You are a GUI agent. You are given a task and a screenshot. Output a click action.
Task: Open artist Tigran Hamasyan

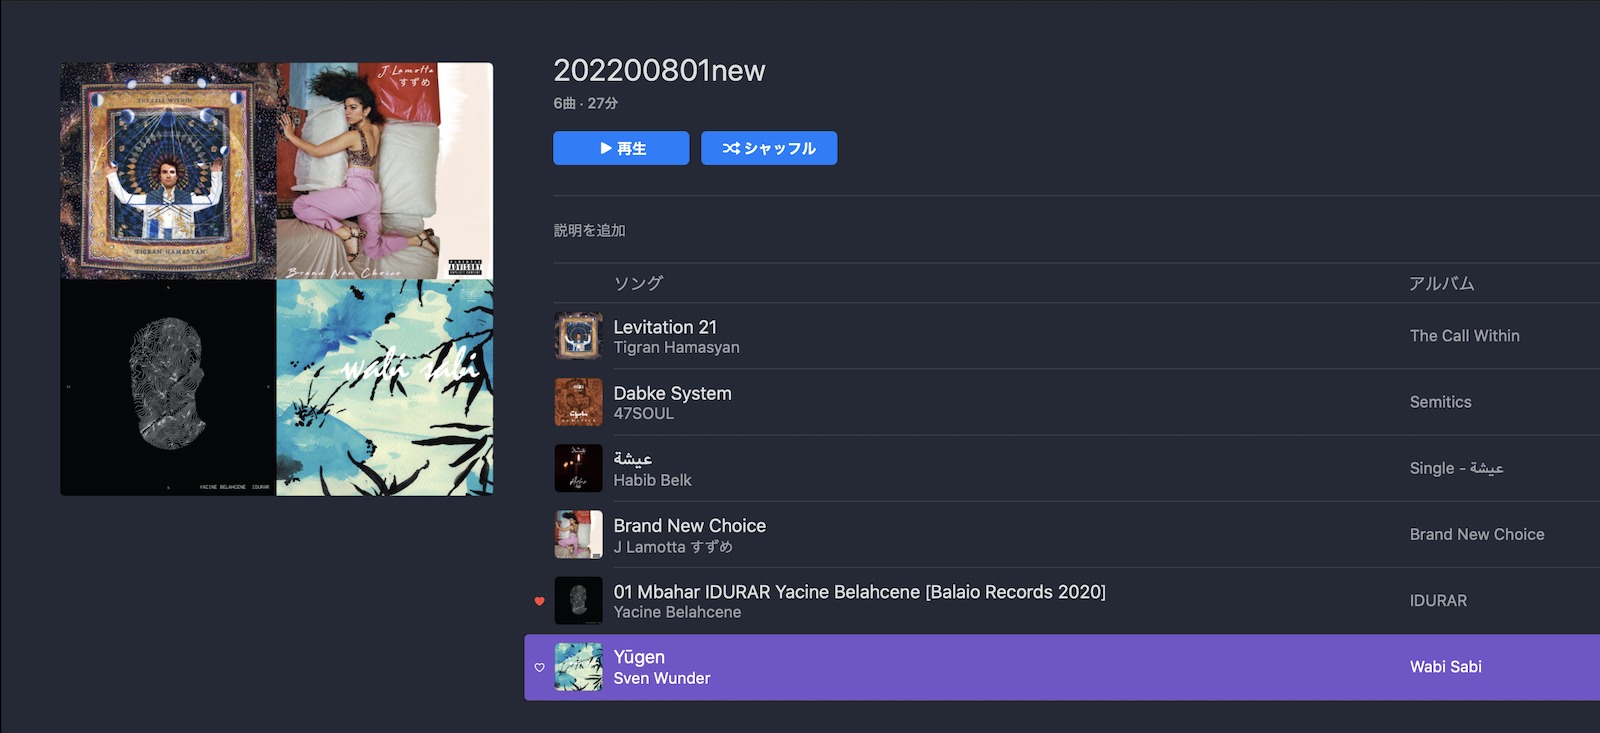pyautogui.click(x=676, y=347)
